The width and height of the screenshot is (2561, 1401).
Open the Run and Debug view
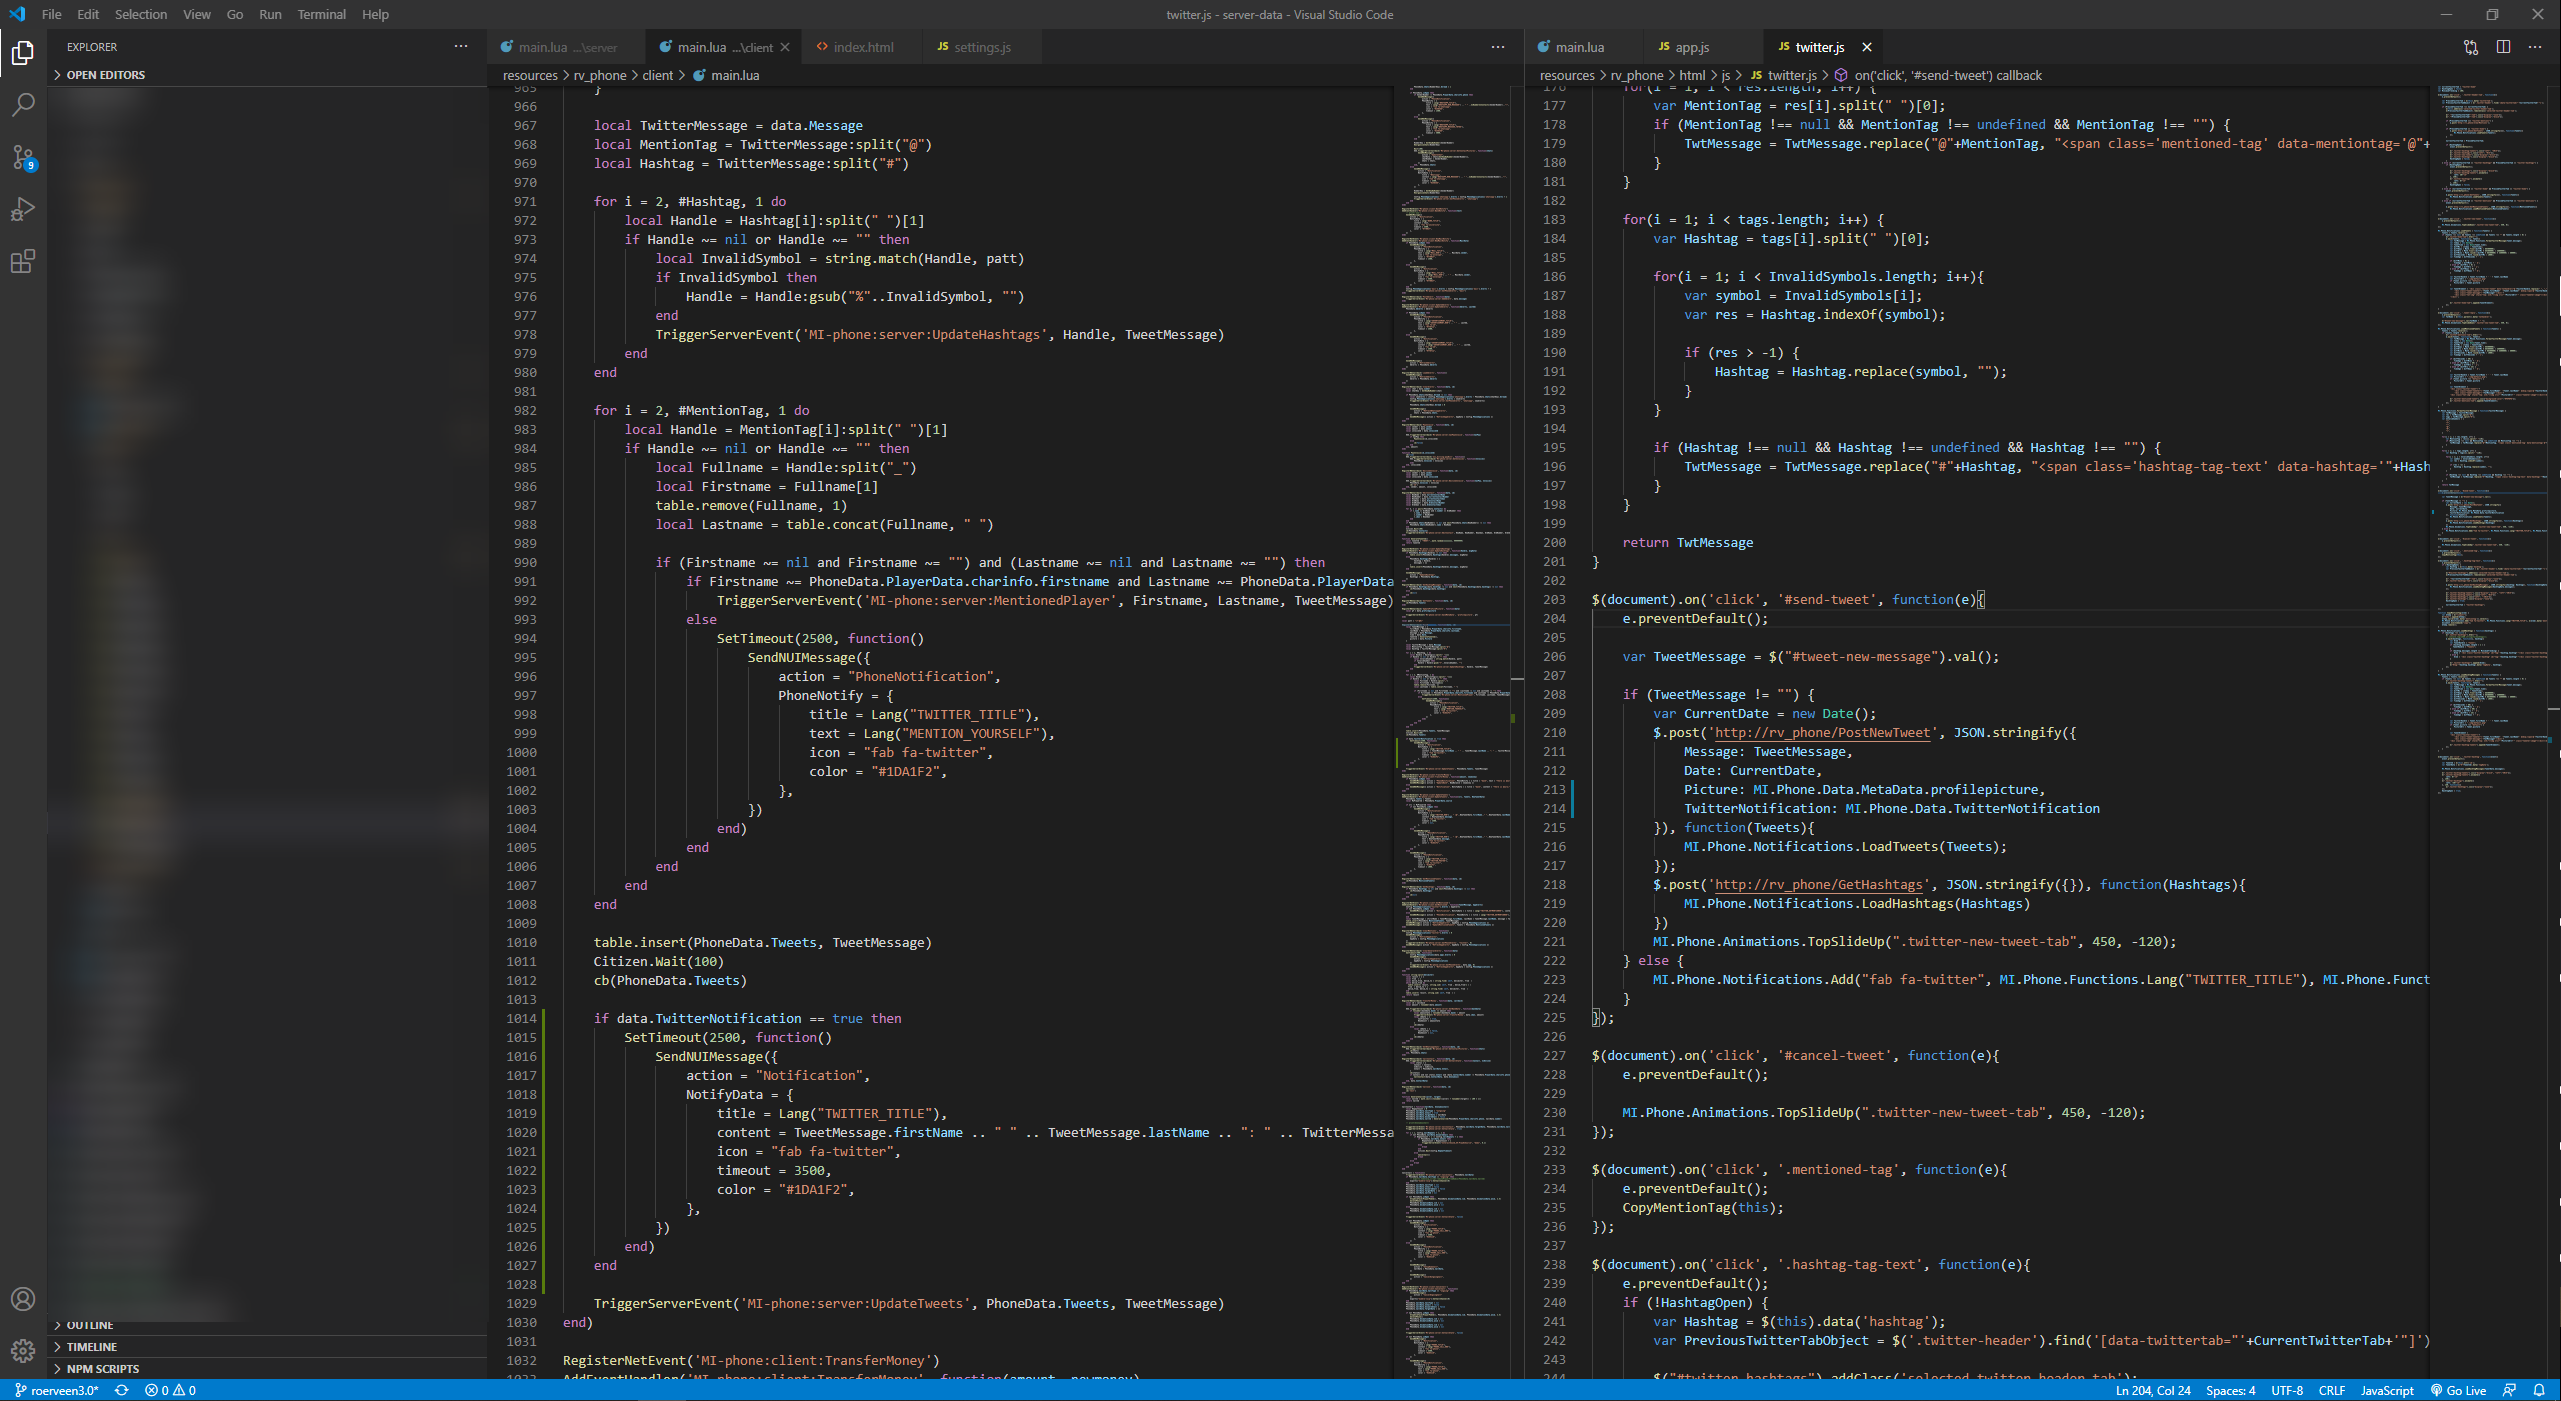23,210
